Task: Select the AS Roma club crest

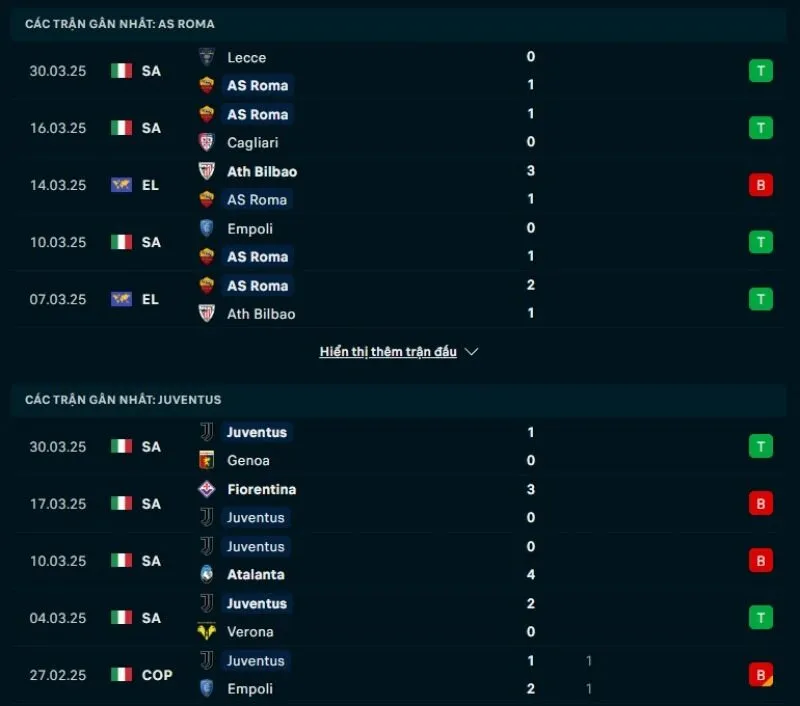Action: (208, 85)
